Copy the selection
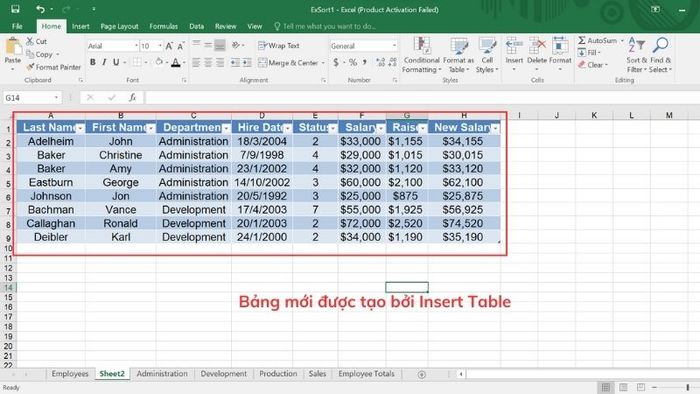 [x=40, y=54]
